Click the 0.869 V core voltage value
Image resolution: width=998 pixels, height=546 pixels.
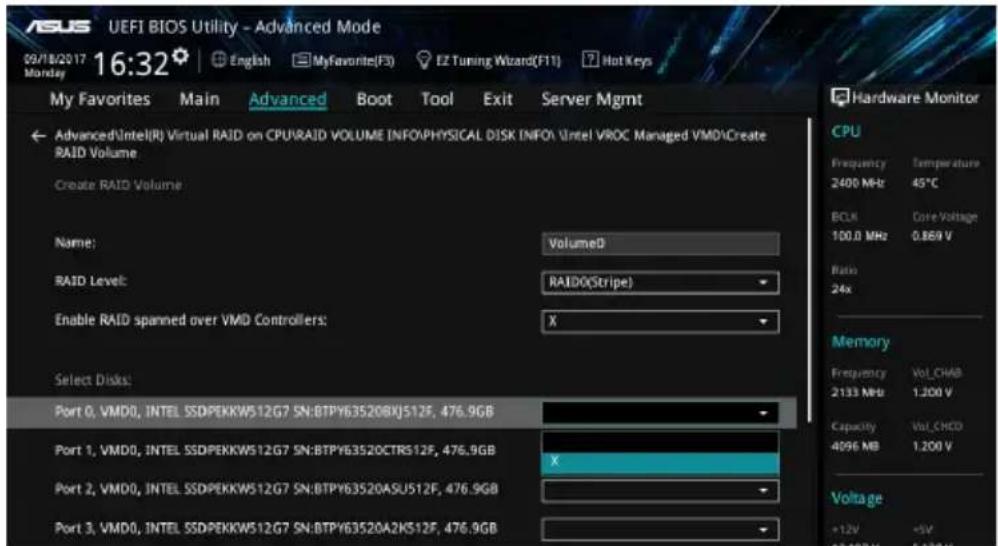coord(932,236)
